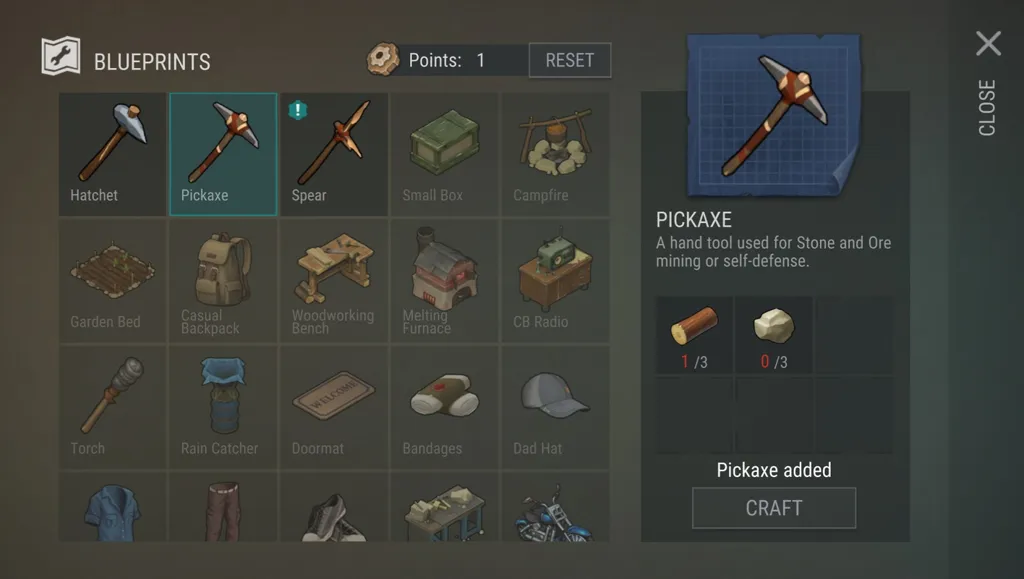Select the Garden Bed blueprint

[x=112, y=281]
